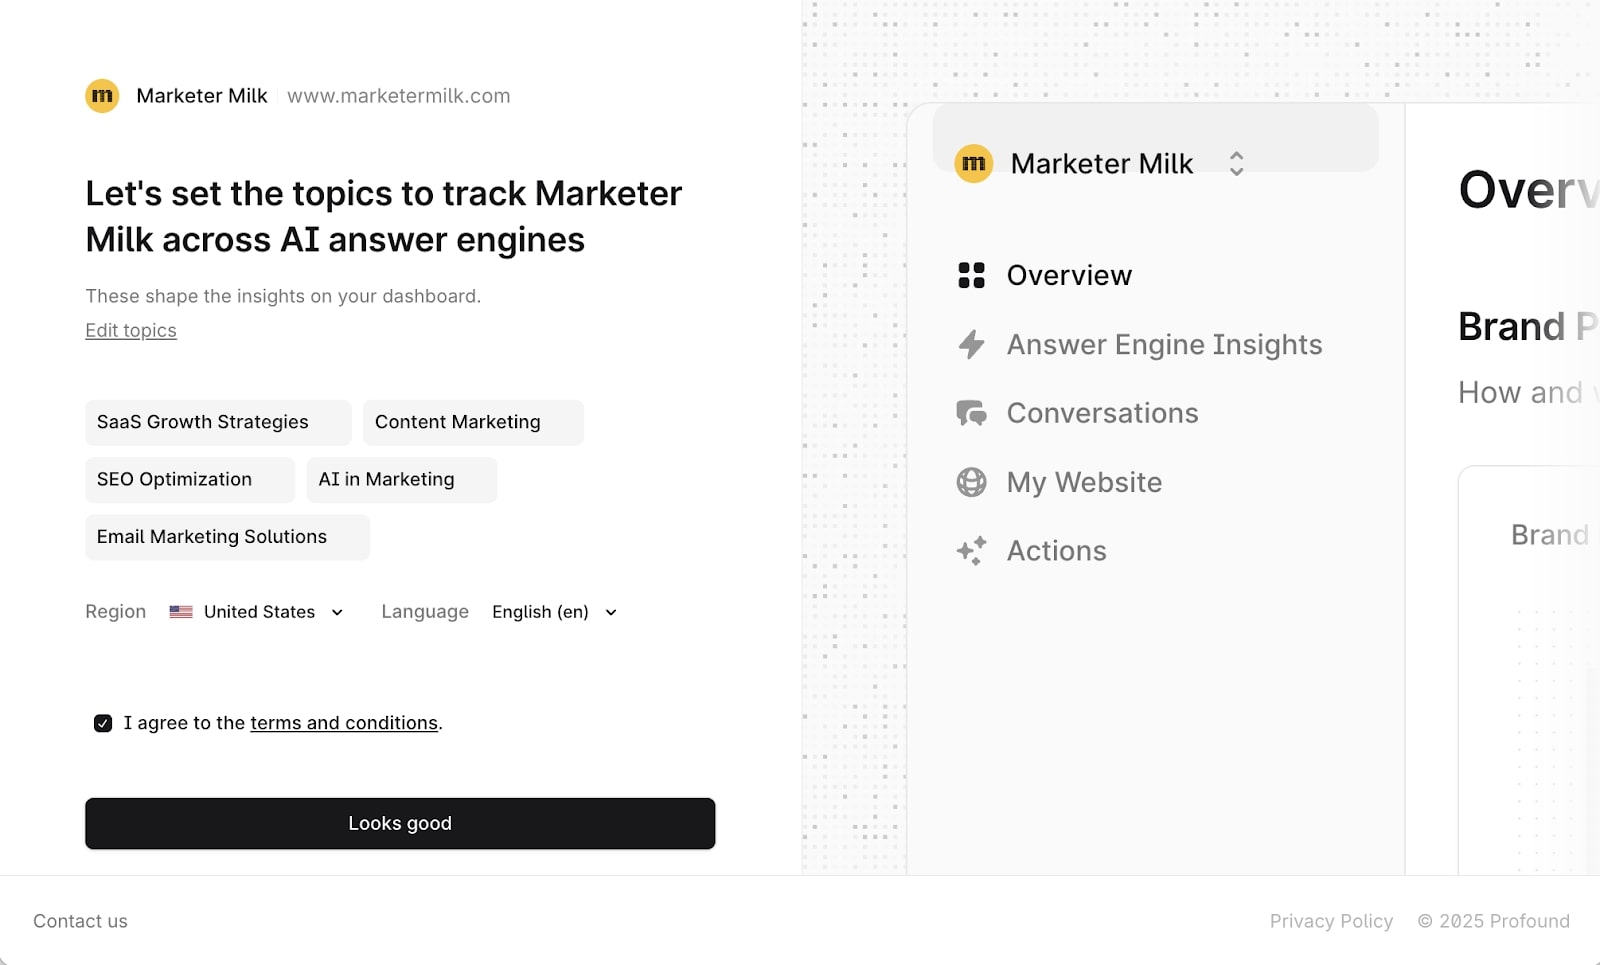
Task: Click the United States flag icon
Action: [x=181, y=612]
